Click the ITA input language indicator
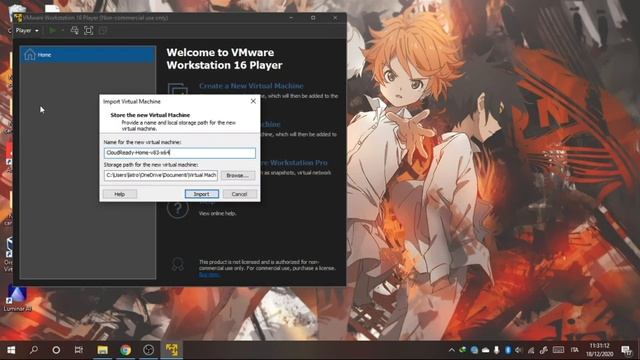This screenshot has width=640, height=360. tap(575, 350)
